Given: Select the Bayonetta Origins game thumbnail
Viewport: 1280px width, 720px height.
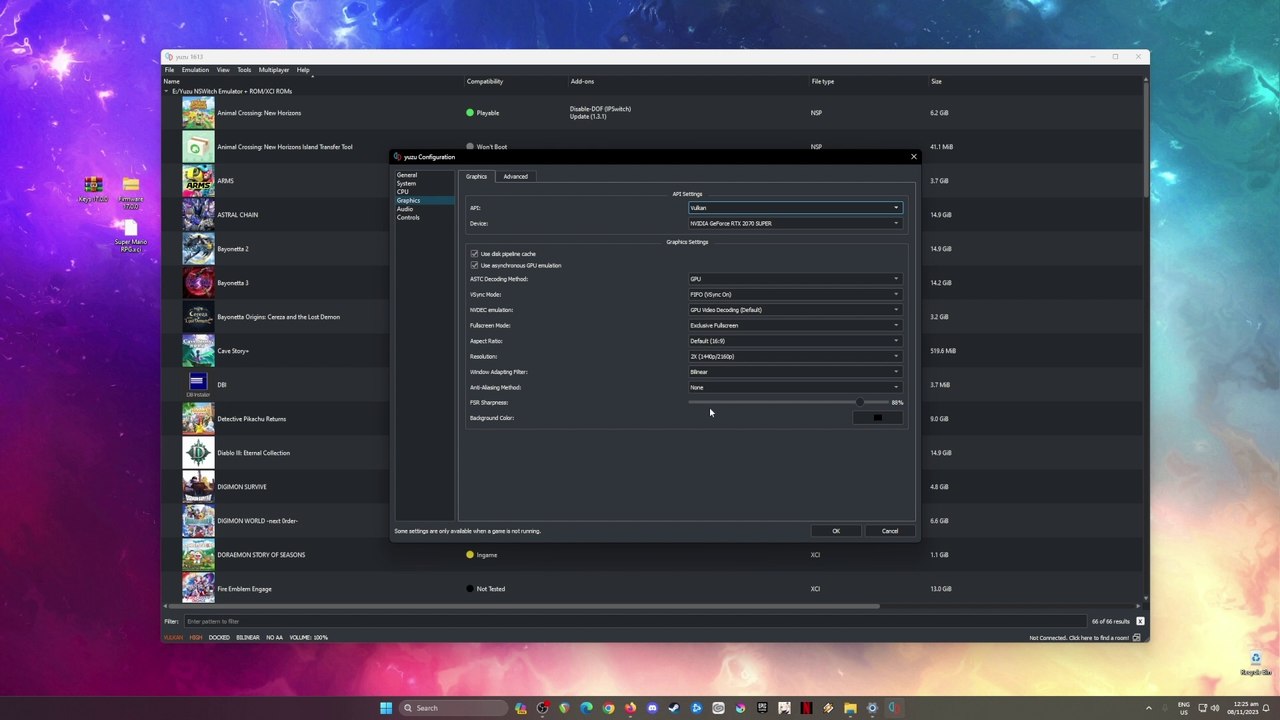Looking at the screenshot, I should tap(198, 317).
